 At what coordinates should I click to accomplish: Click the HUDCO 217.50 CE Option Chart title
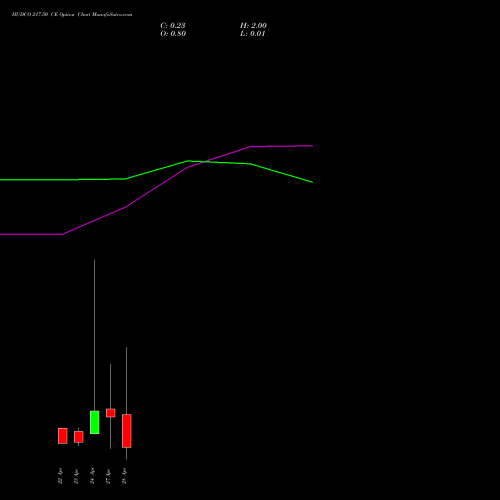(72, 14)
